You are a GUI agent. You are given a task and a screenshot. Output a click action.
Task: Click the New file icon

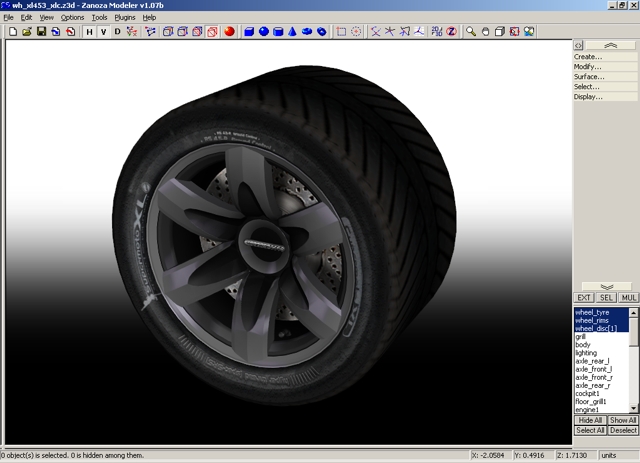[12, 32]
